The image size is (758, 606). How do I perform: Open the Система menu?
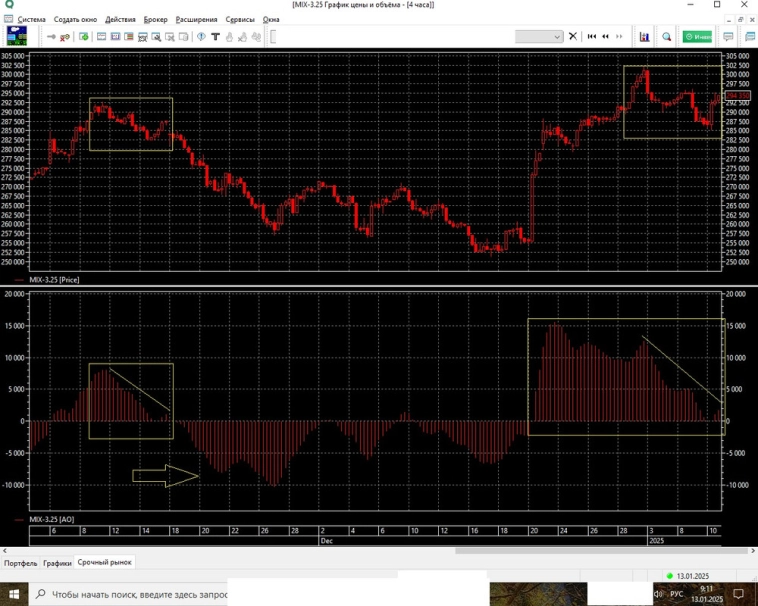click(x=31, y=19)
